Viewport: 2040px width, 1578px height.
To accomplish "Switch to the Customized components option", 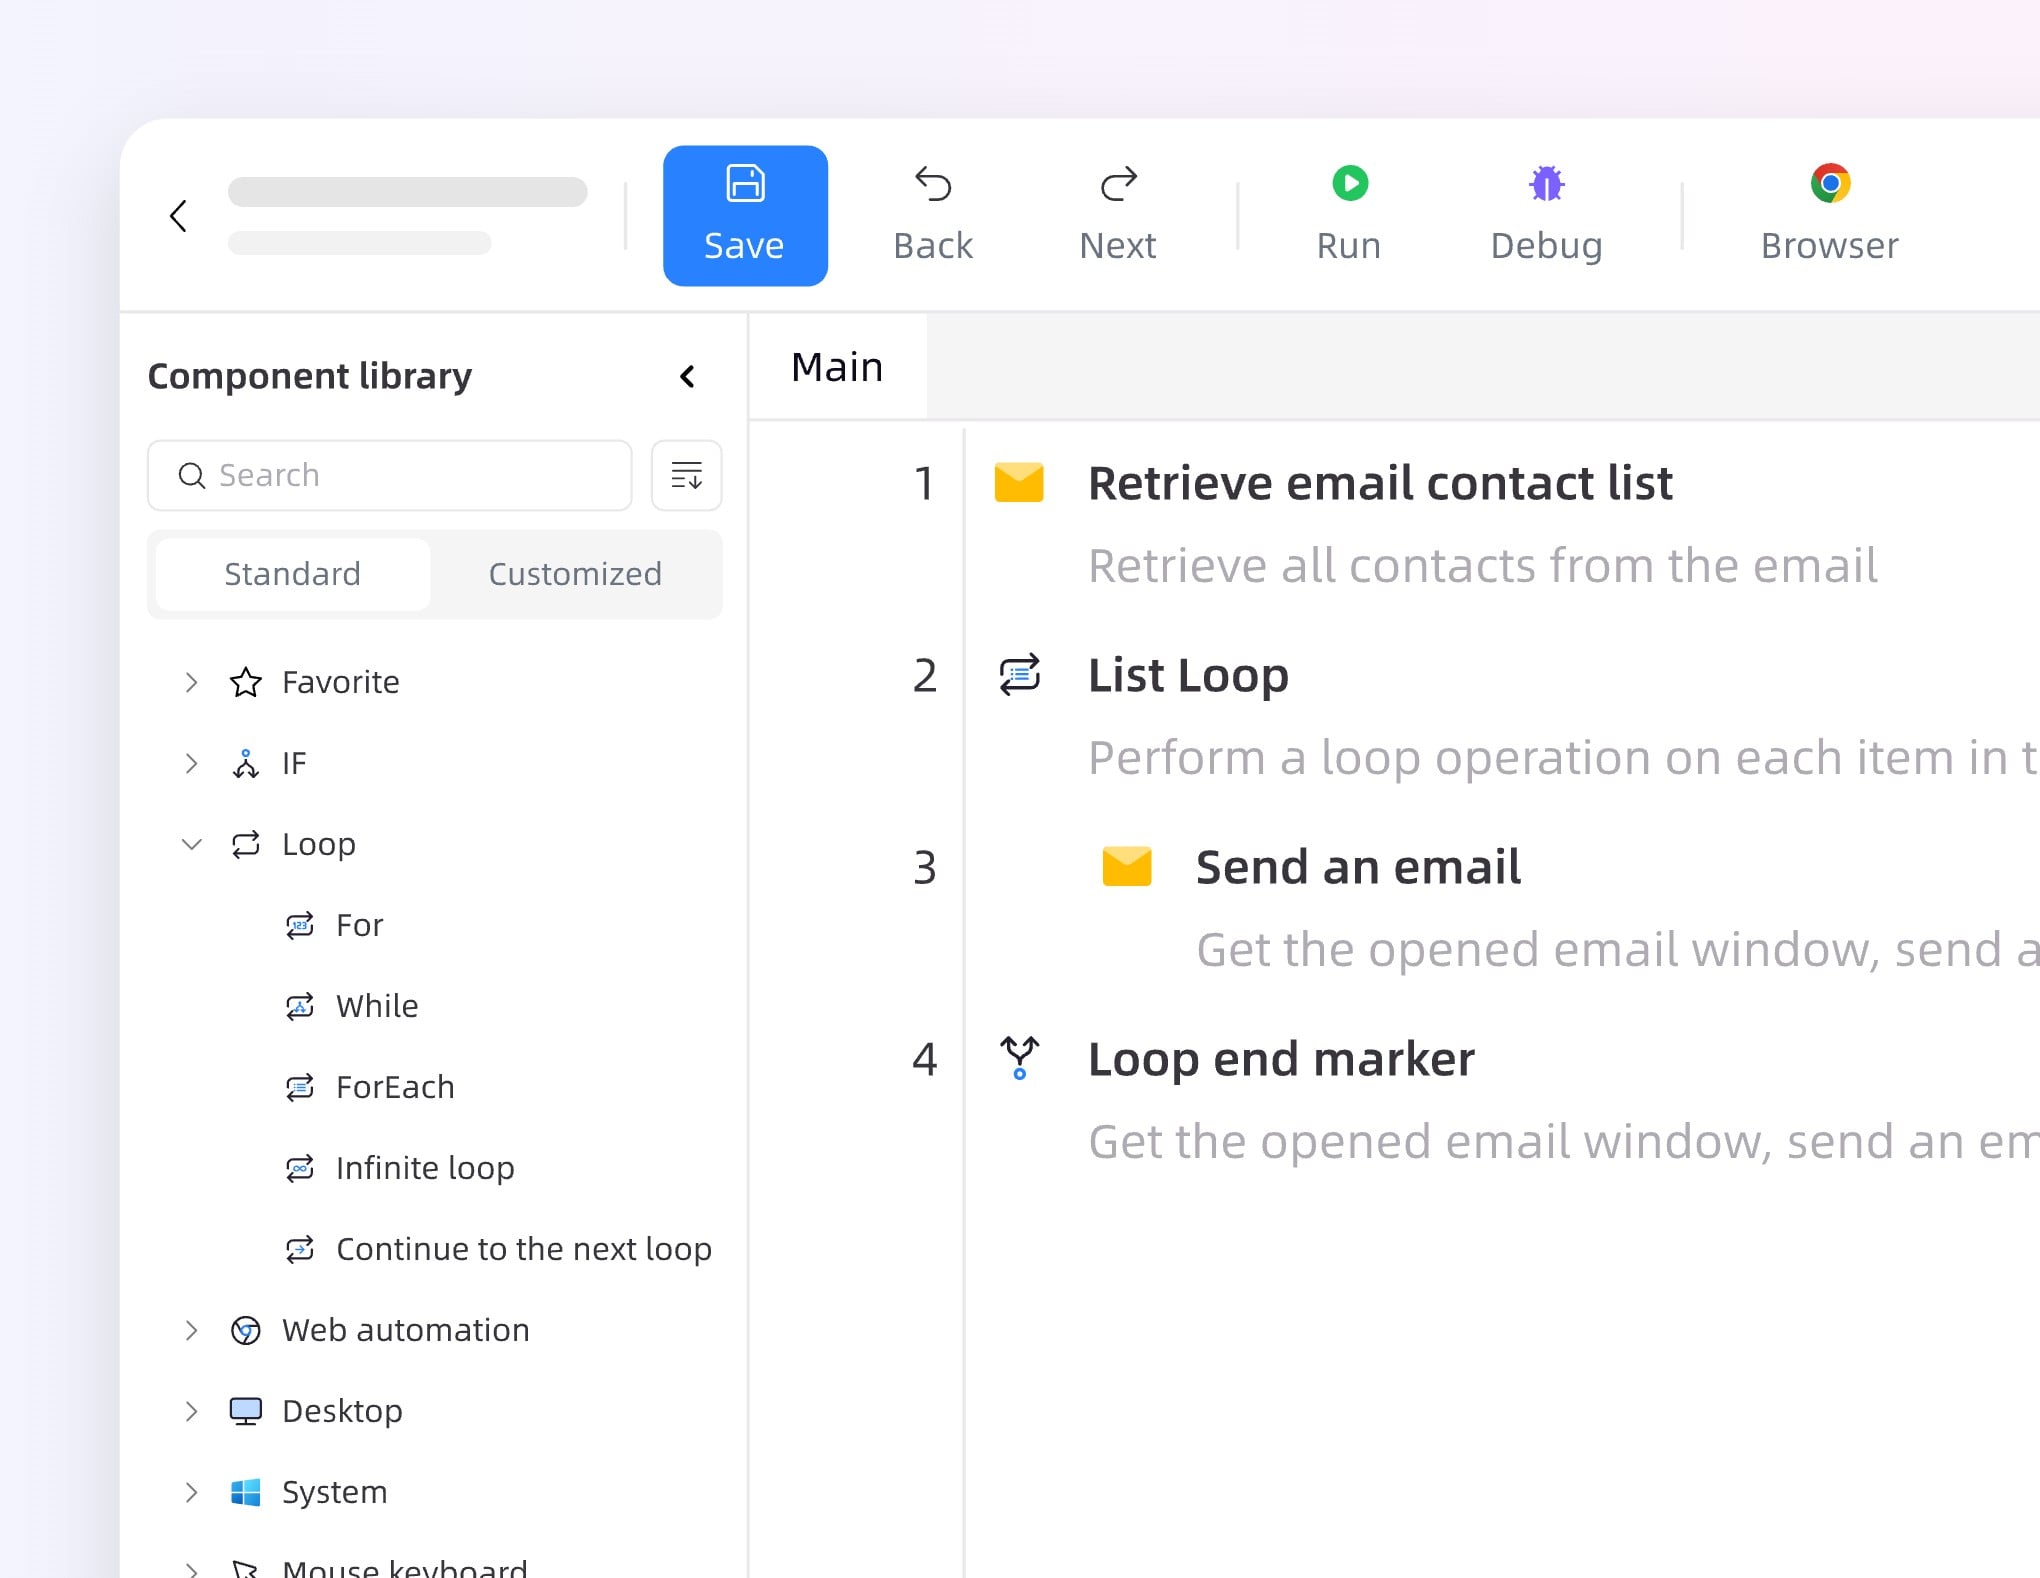I will click(575, 574).
